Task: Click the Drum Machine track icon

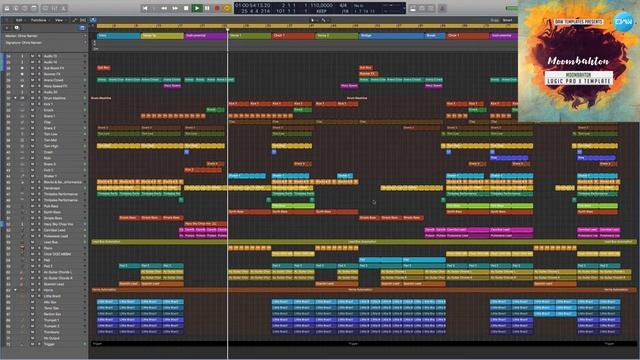Action: click(22, 98)
